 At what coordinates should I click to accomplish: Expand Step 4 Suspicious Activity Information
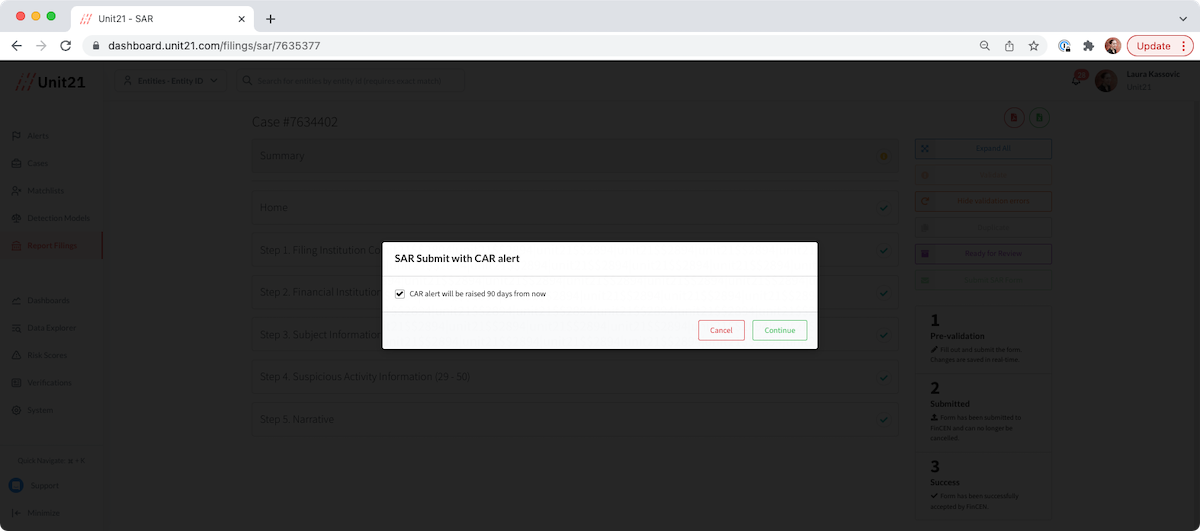[574, 377]
